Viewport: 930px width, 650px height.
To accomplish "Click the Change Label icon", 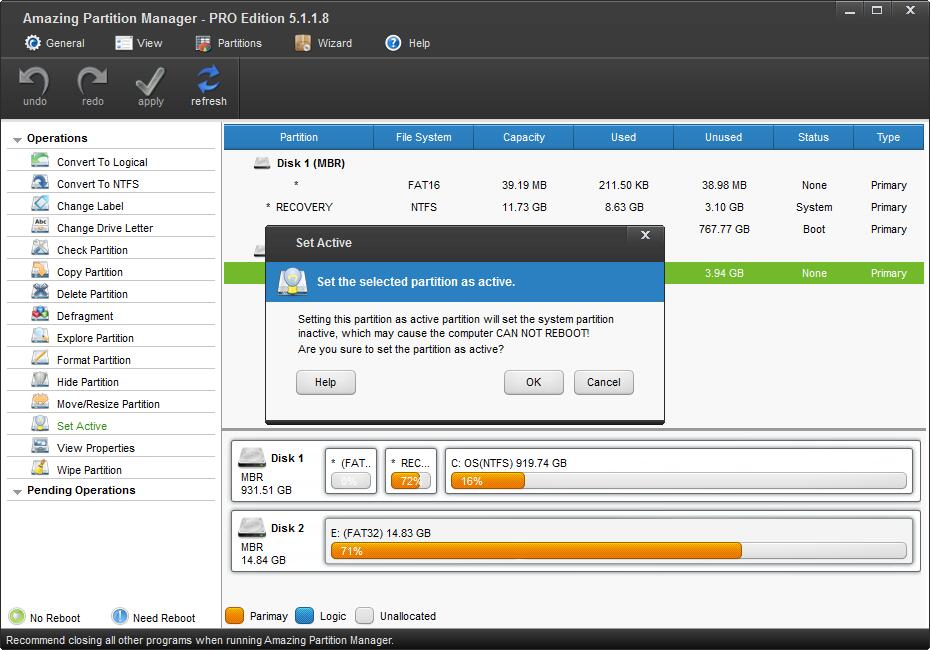I will coord(40,204).
